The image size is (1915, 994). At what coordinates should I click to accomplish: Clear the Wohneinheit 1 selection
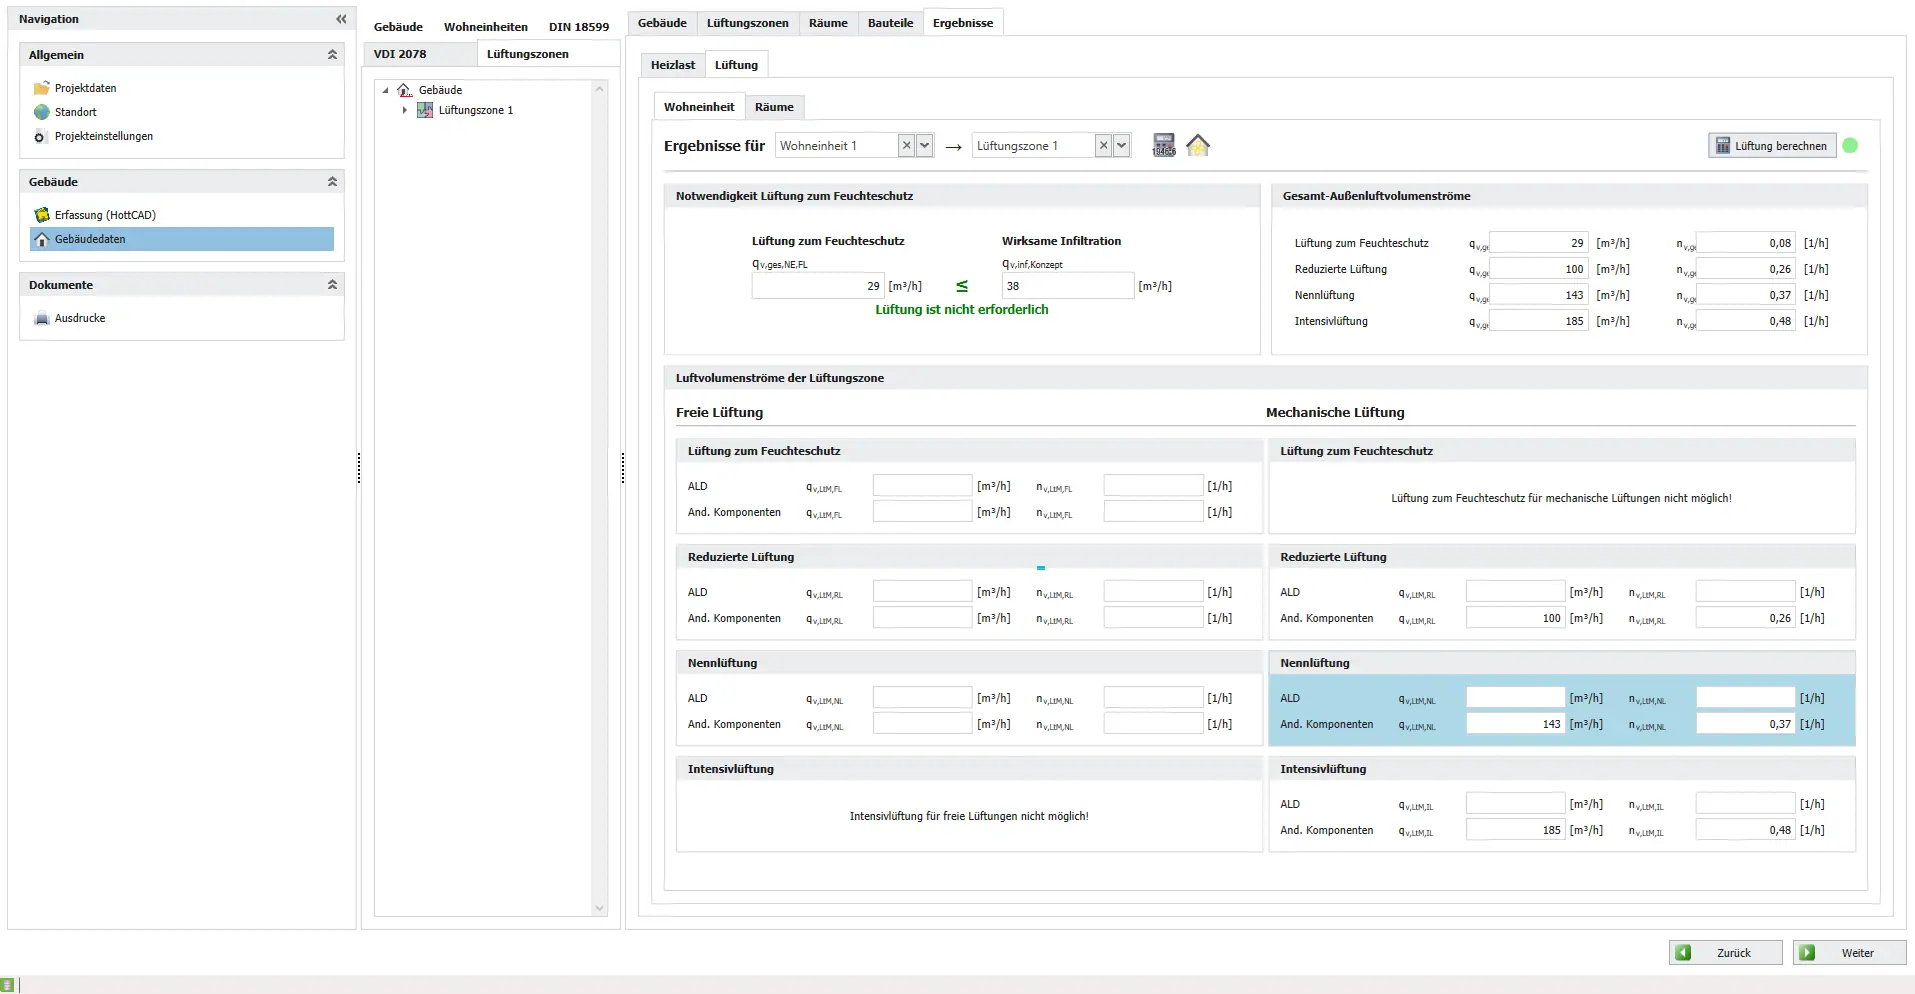pos(906,146)
